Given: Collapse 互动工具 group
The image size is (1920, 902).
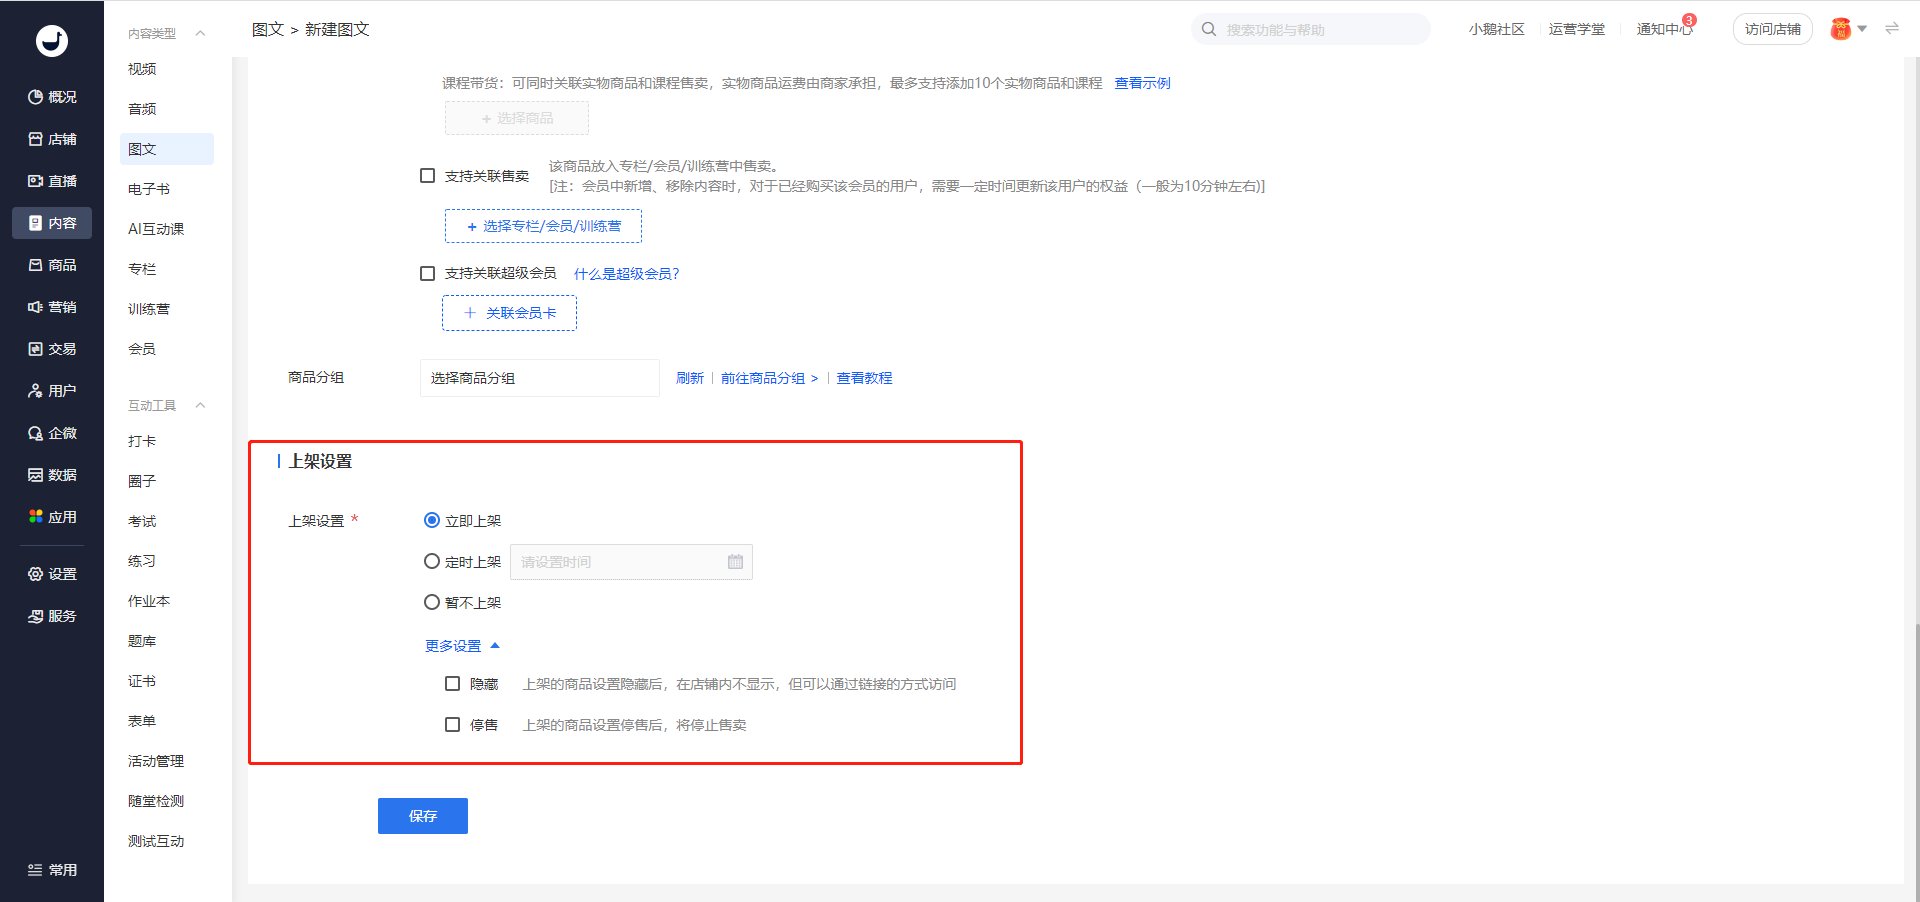Looking at the screenshot, I should point(200,405).
